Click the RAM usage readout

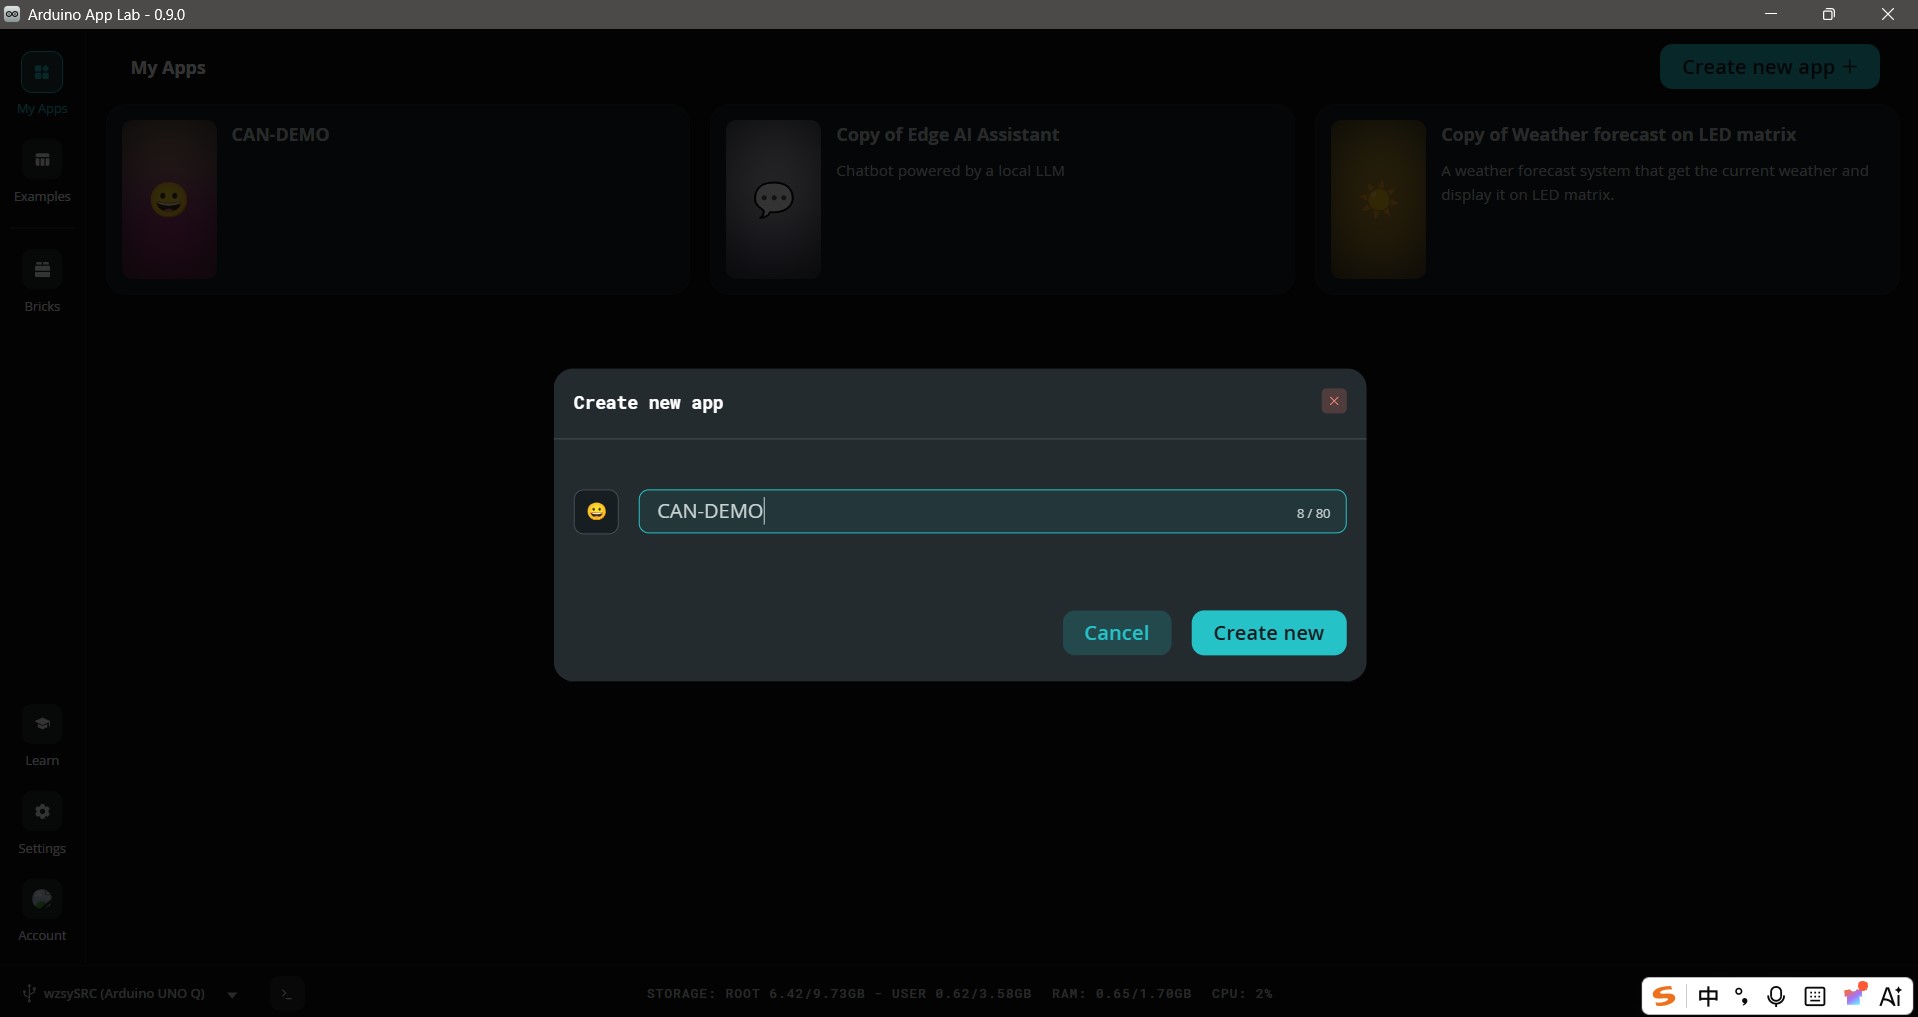pos(1122,994)
